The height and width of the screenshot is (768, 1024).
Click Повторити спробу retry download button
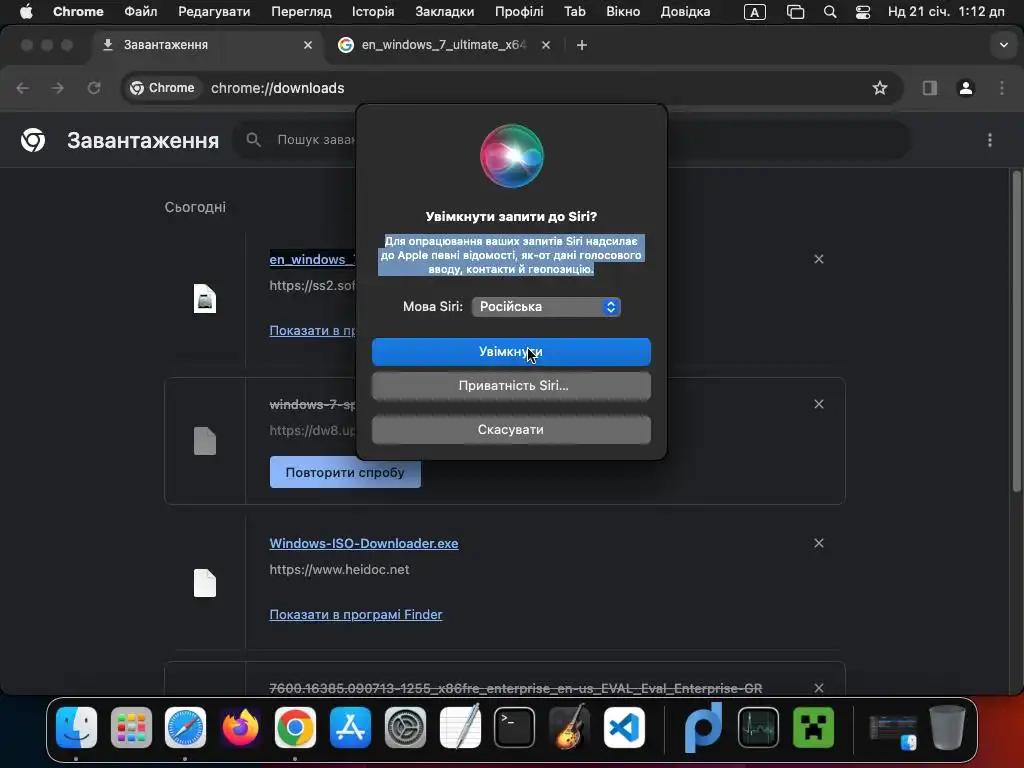[345, 472]
